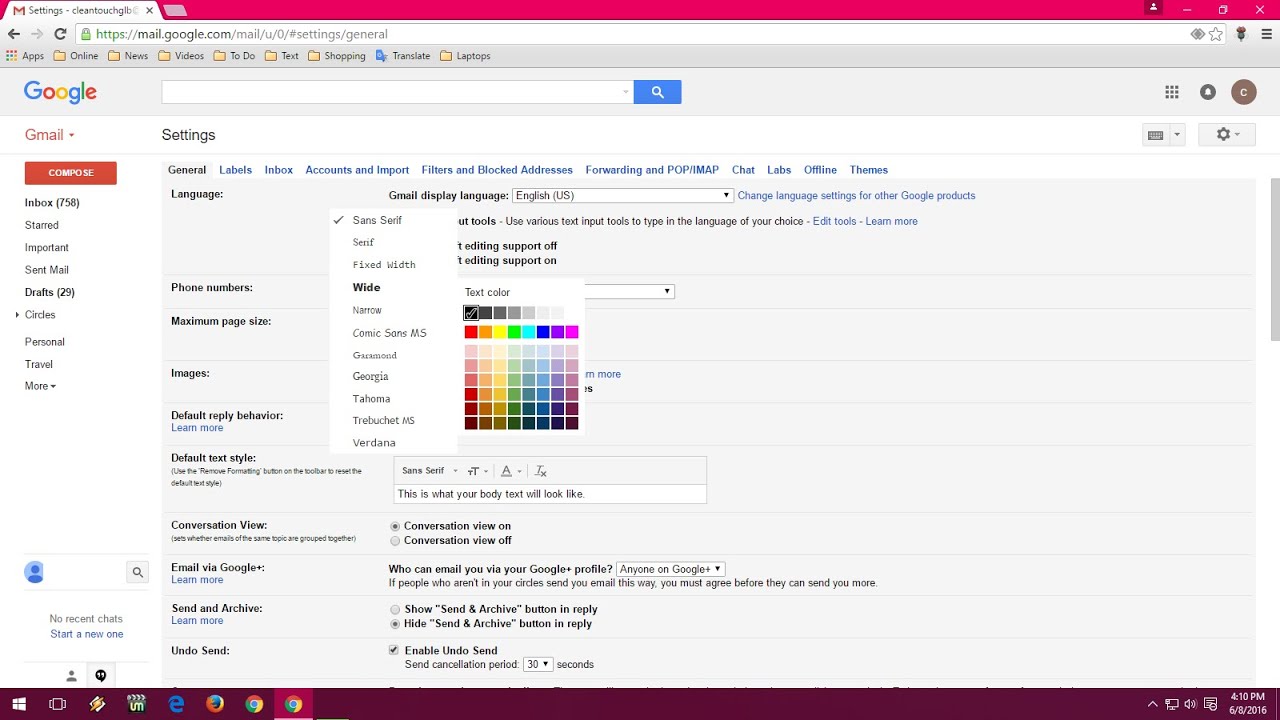
Task: Open the settings gear menu
Action: (x=1227, y=134)
